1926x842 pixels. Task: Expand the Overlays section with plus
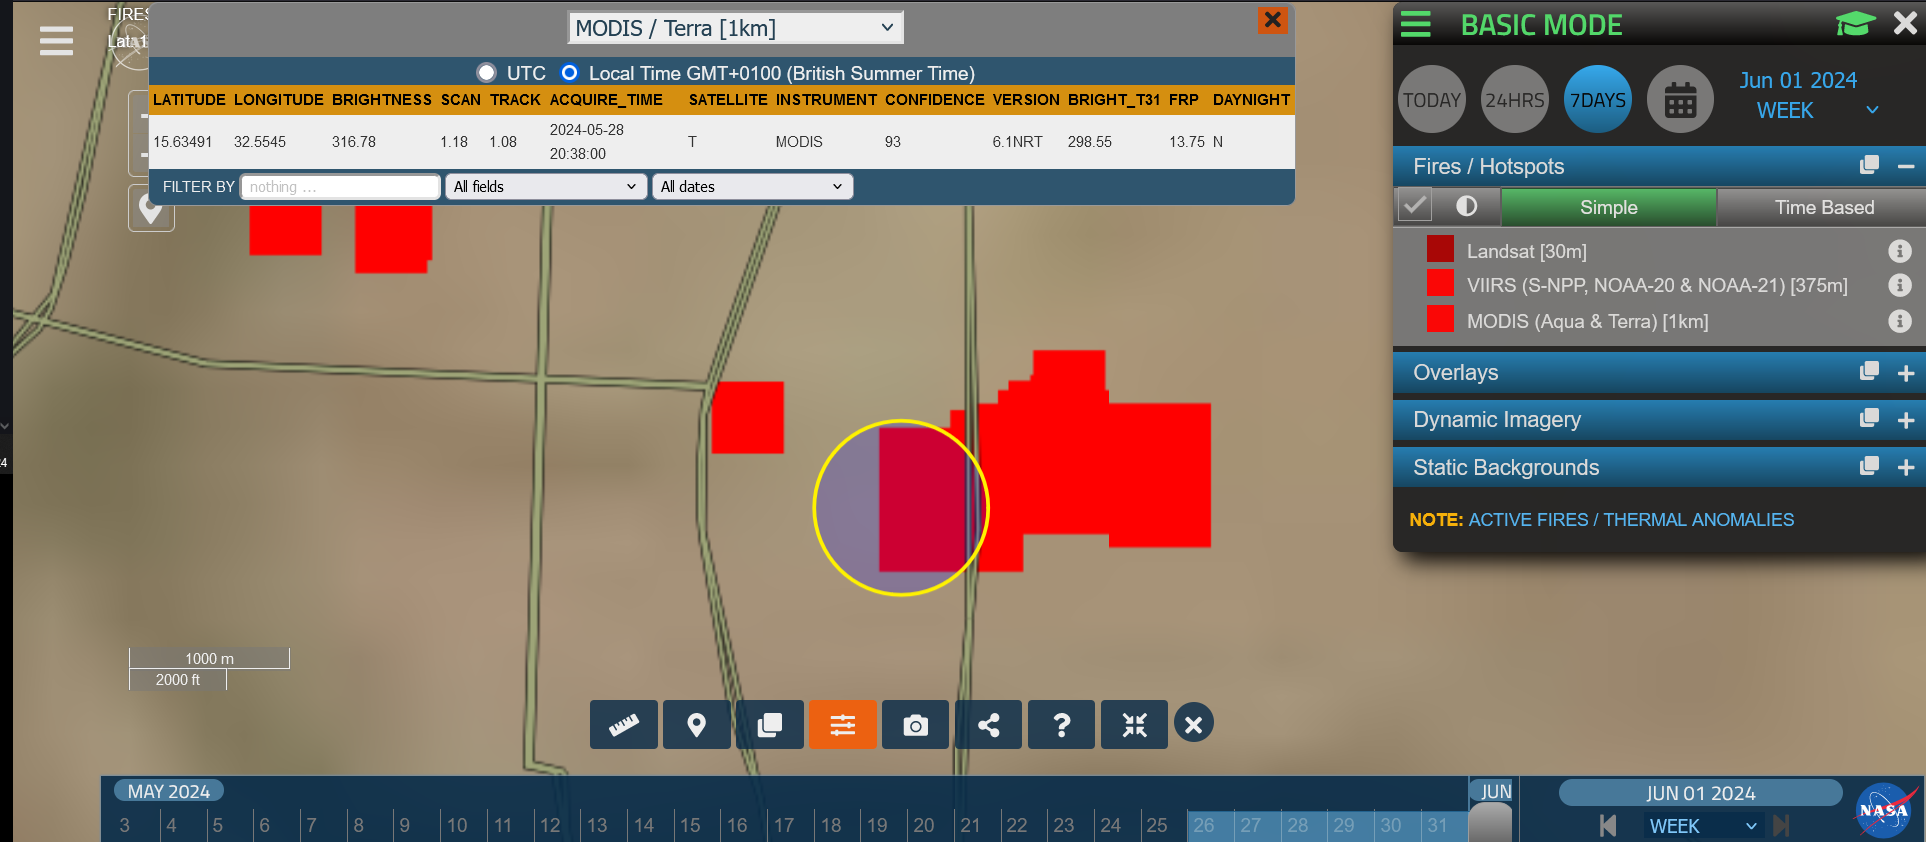point(1906,373)
